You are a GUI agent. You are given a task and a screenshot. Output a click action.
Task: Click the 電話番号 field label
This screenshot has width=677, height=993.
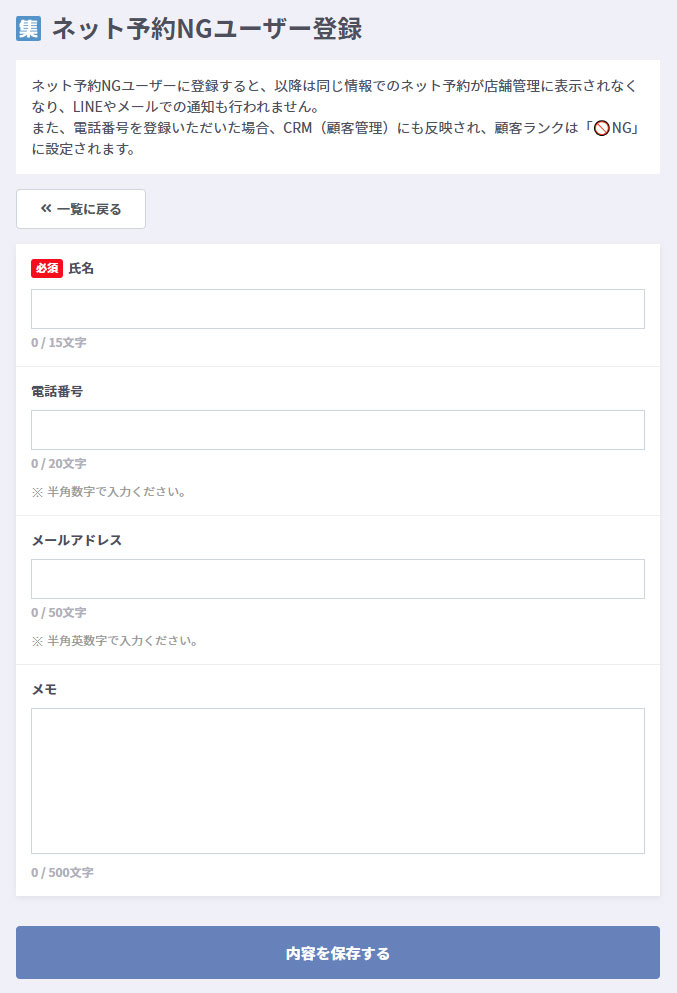pyautogui.click(x=57, y=391)
